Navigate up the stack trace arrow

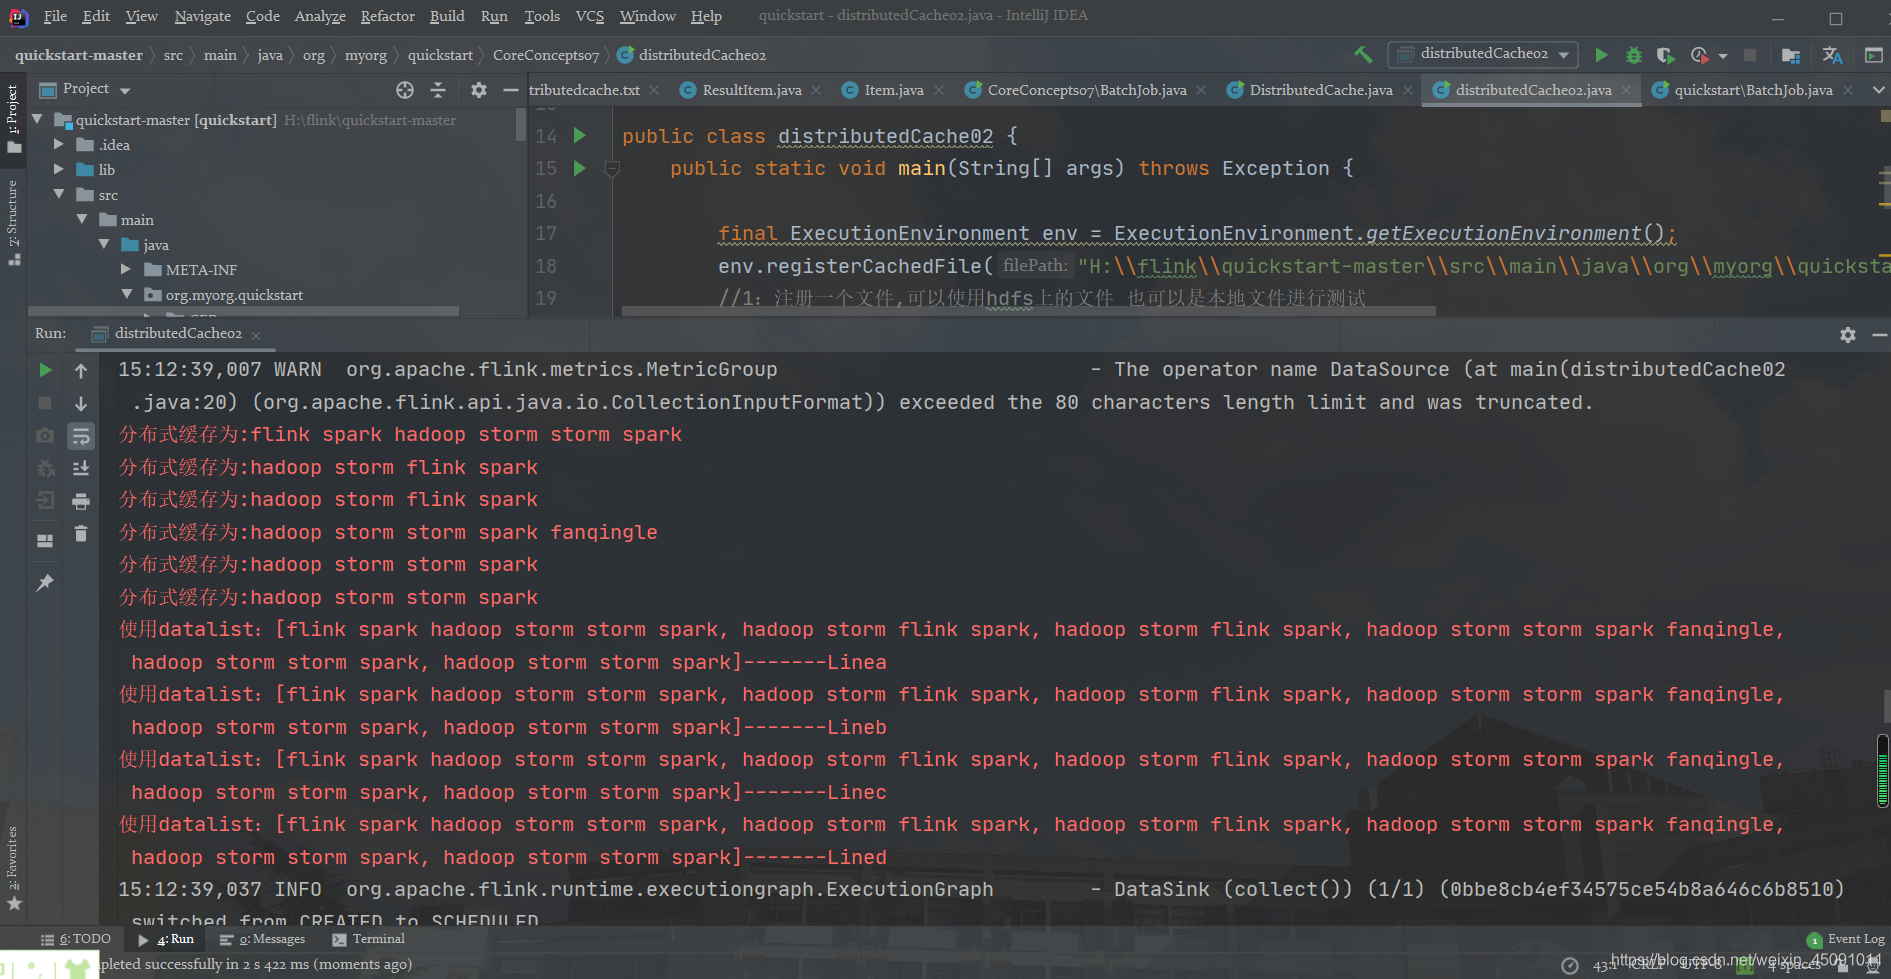coord(81,370)
